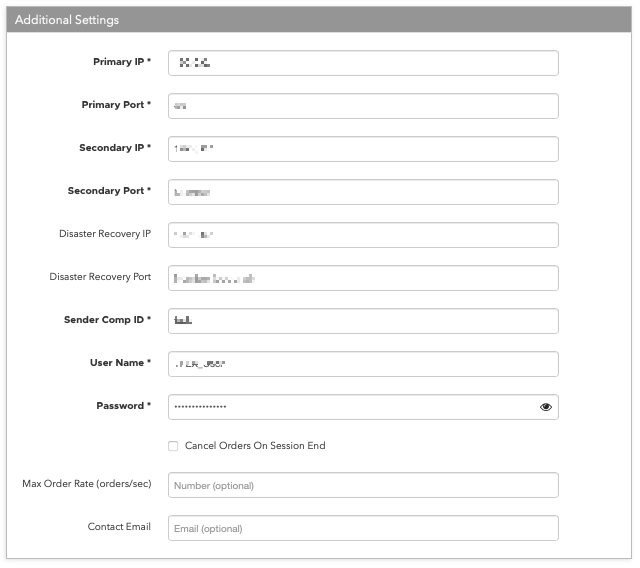This screenshot has width=640, height=568.
Task: Focus the Secondary Port input box
Action: pyautogui.click(x=363, y=192)
